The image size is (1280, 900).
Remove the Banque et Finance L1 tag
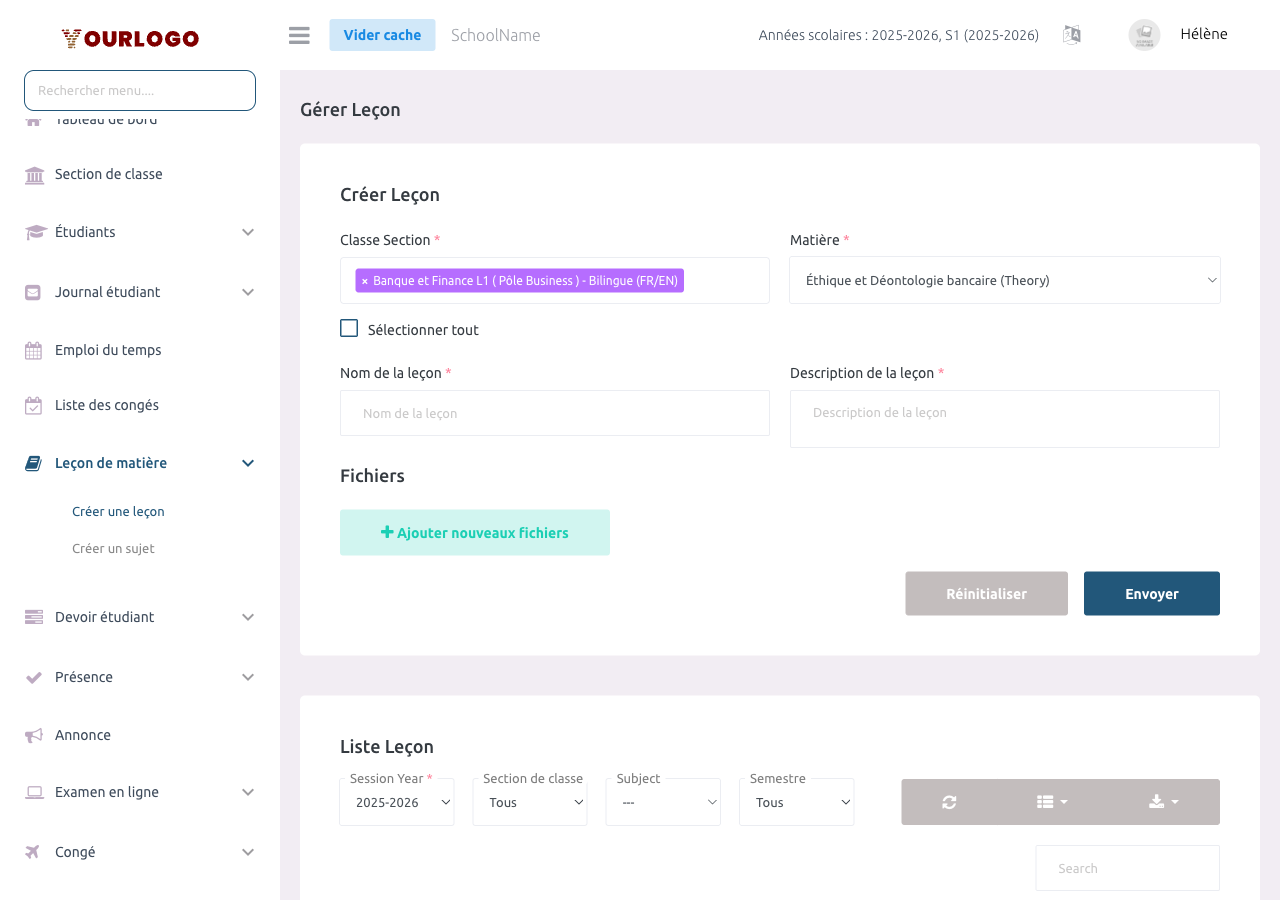pyautogui.click(x=365, y=281)
